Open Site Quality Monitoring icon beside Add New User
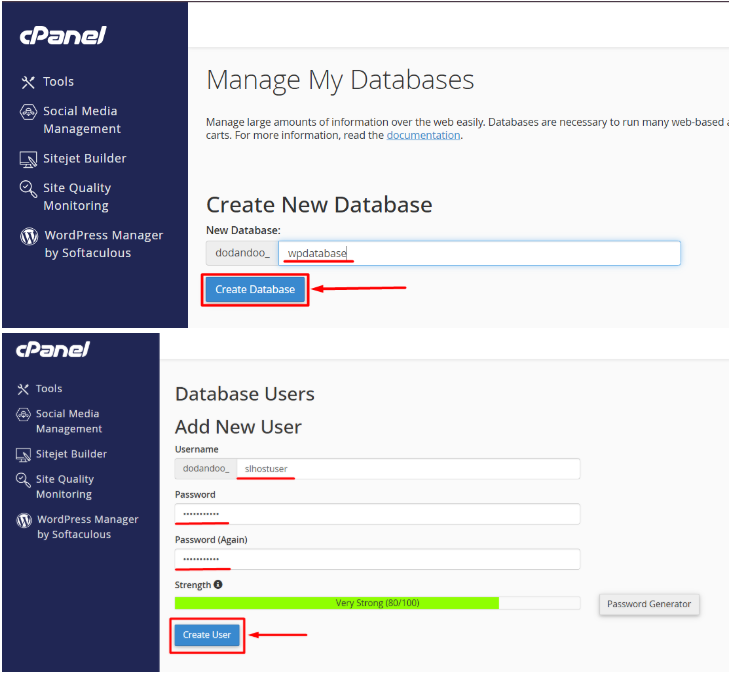This screenshot has height=696, width=731. tap(23, 481)
